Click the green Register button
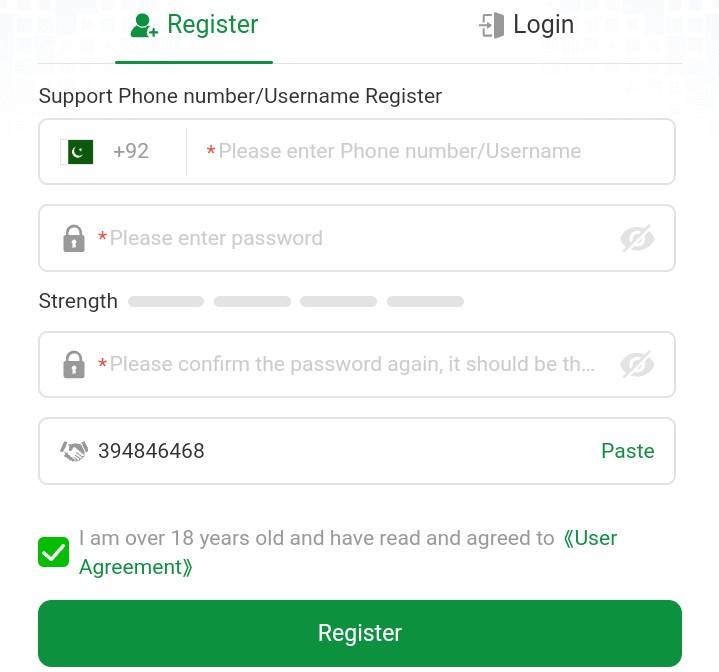 [360, 633]
